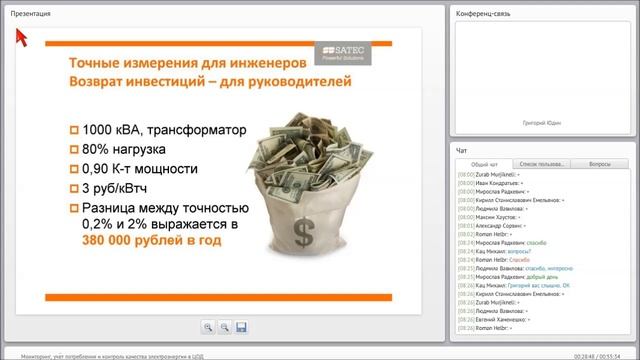Select the 08:26 Zurab Mutjikneli message
The image size is (640, 360).
point(489,302)
